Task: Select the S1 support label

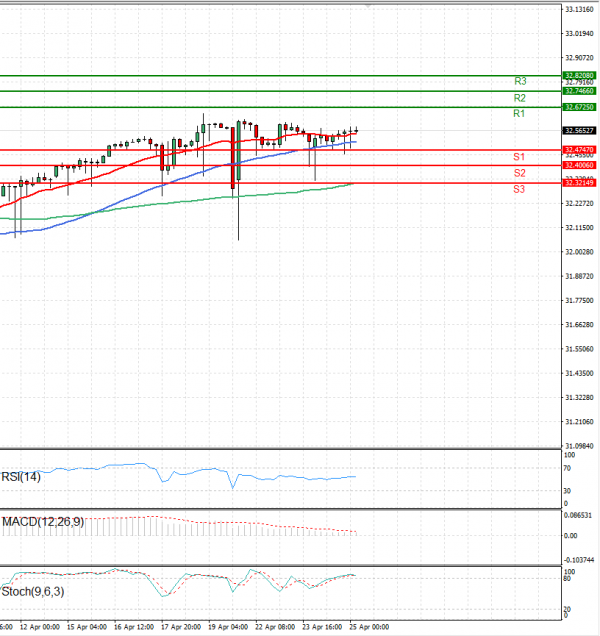Action: pyautogui.click(x=519, y=157)
